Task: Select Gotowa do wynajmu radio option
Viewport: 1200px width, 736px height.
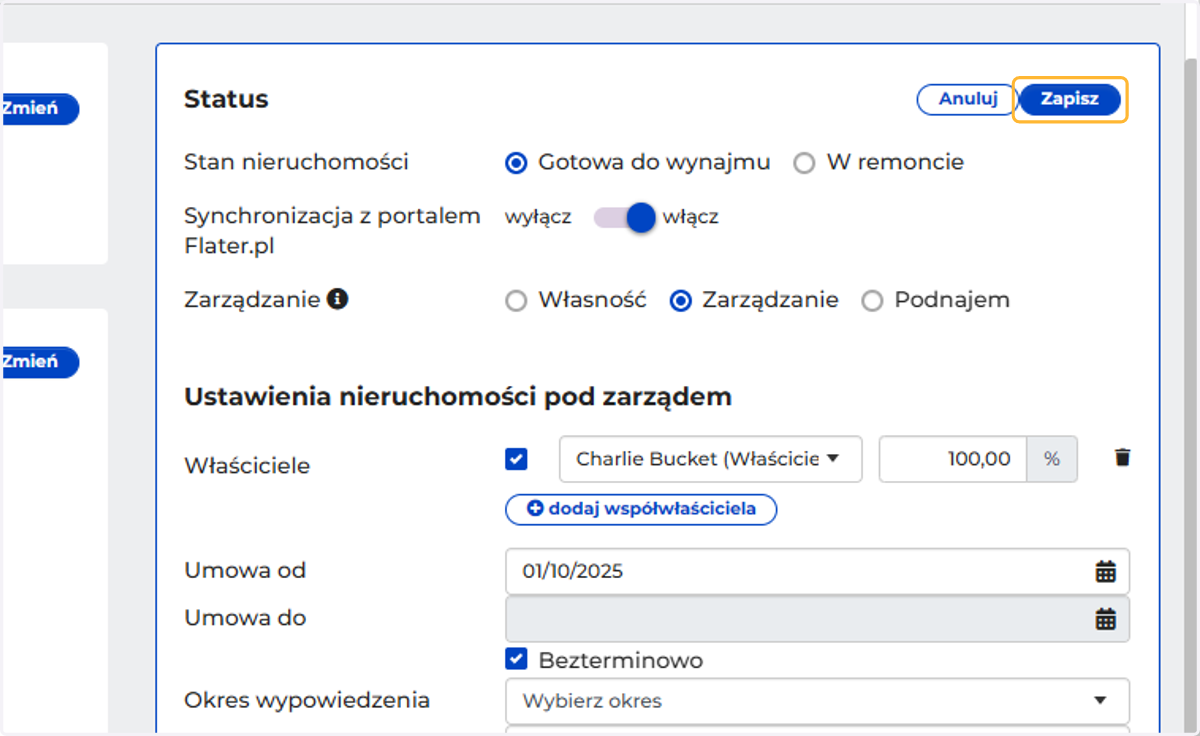Action: pyautogui.click(x=516, y=163)
